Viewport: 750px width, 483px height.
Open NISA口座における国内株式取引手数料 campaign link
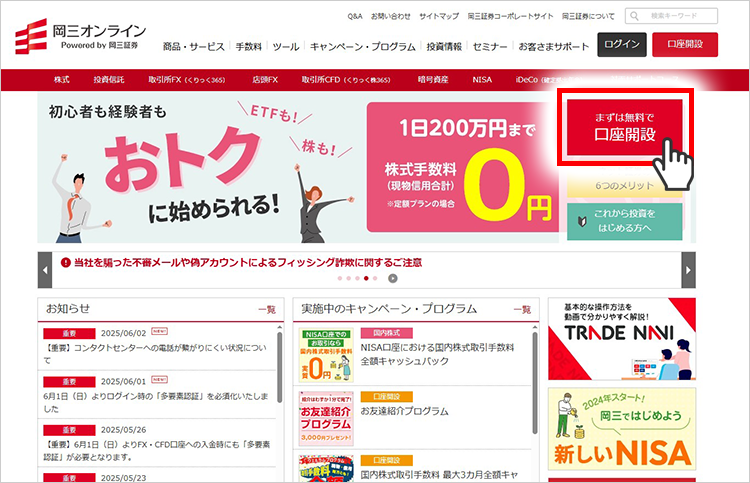pyautogui.click(x=437, y=354)
